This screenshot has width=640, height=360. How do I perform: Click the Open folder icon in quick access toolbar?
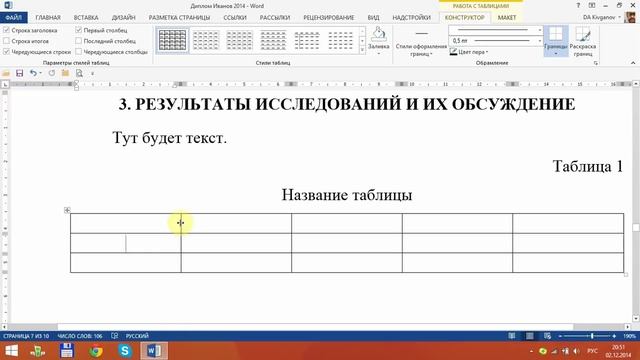pos(6,73)
